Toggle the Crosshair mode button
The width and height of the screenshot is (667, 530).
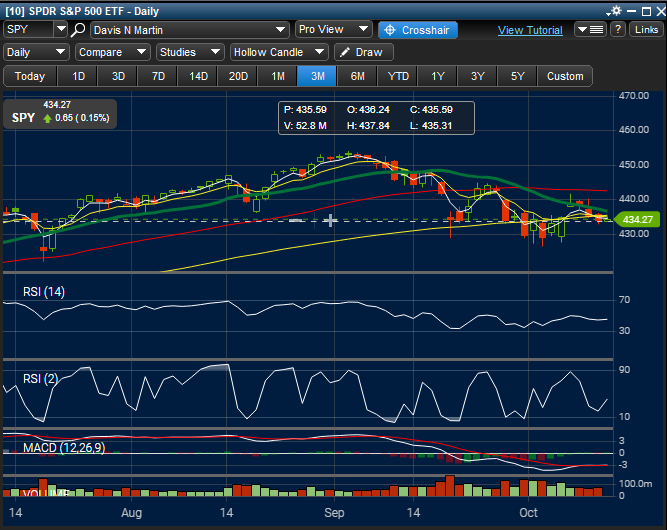(418, 30)
